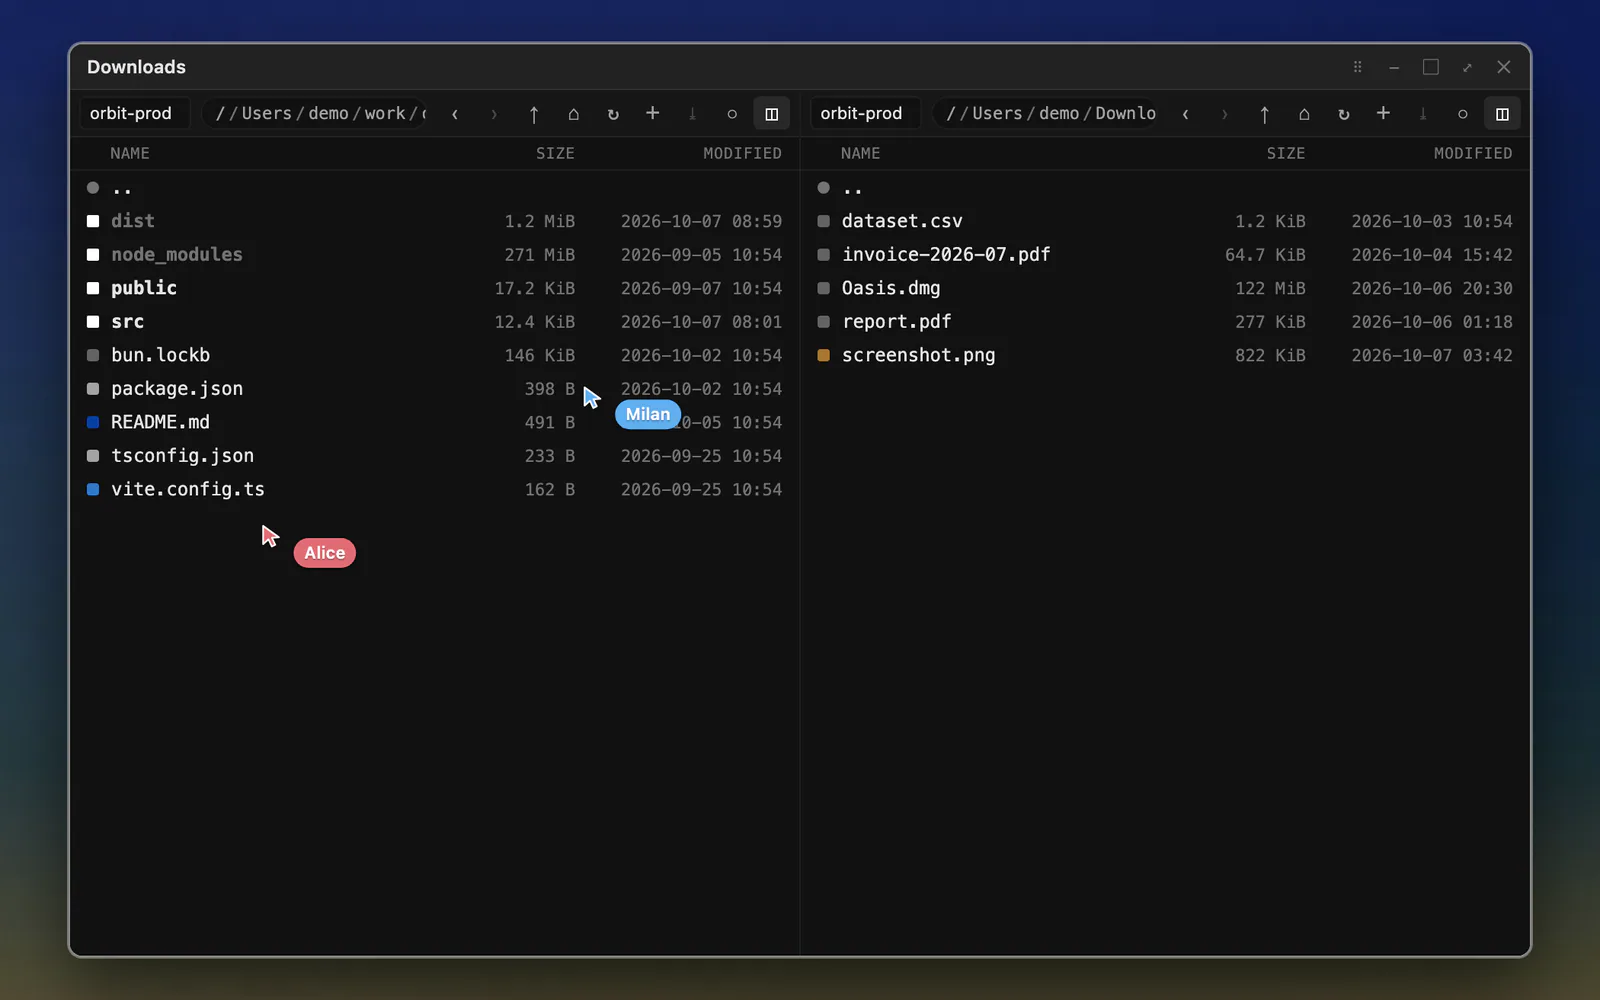Click 271 MiB size of node_modules
This screenshot has width=1600, height=1000.
click(x=539, y=255)
